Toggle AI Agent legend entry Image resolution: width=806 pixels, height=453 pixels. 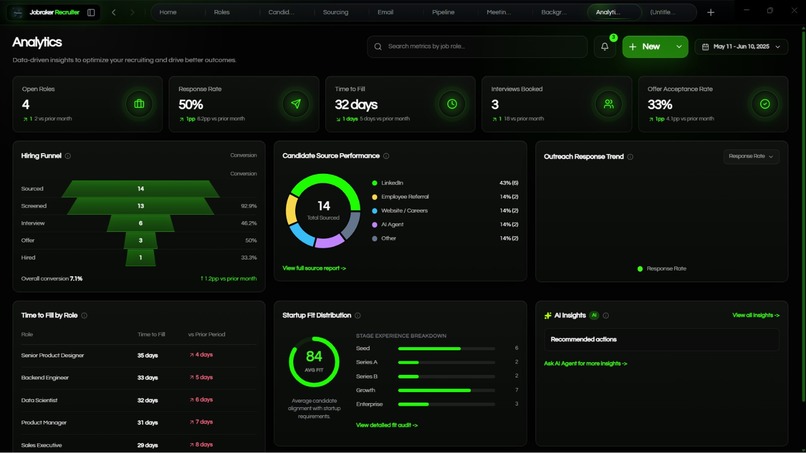[388, 225]
